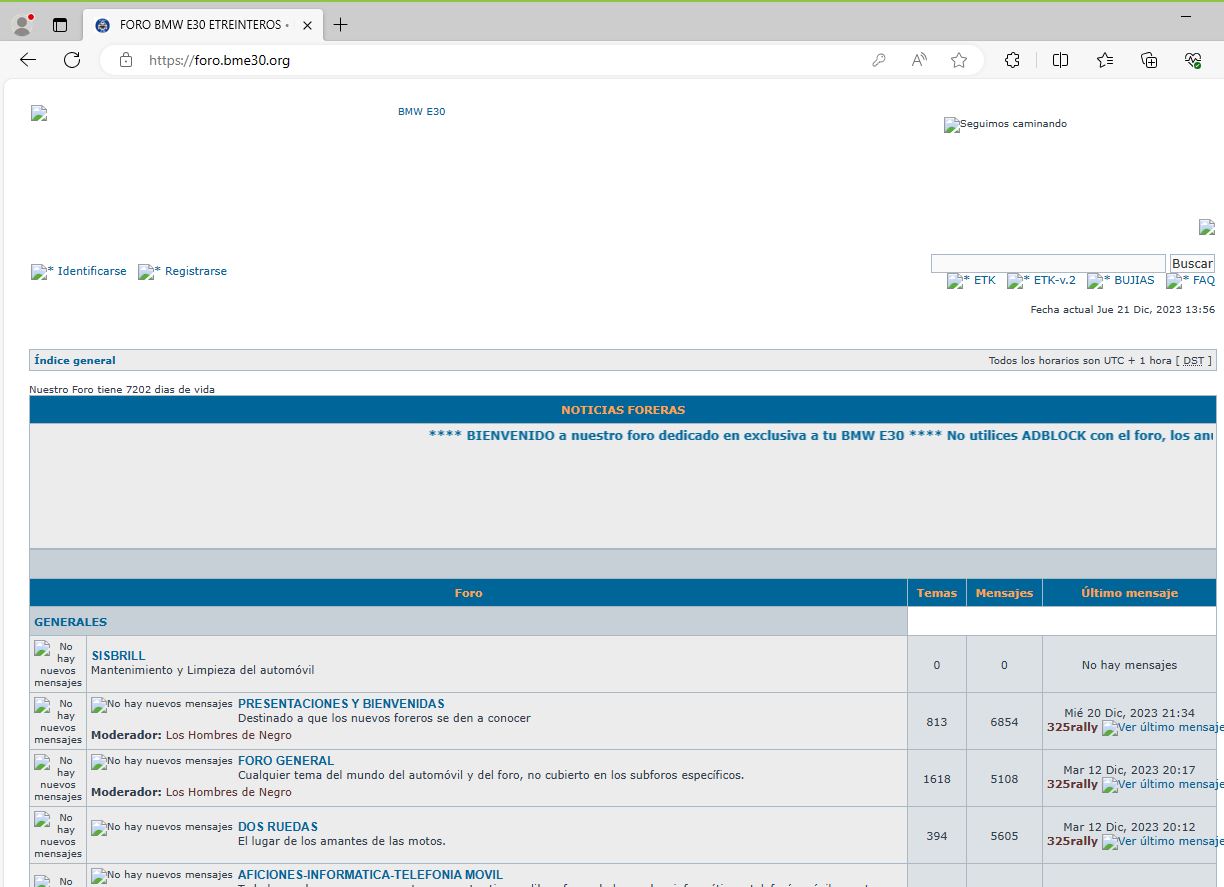The height and width of the screenshot is (887, 1224).
Task: Open the FORO GENERAL forum
Action: [286, 761]
